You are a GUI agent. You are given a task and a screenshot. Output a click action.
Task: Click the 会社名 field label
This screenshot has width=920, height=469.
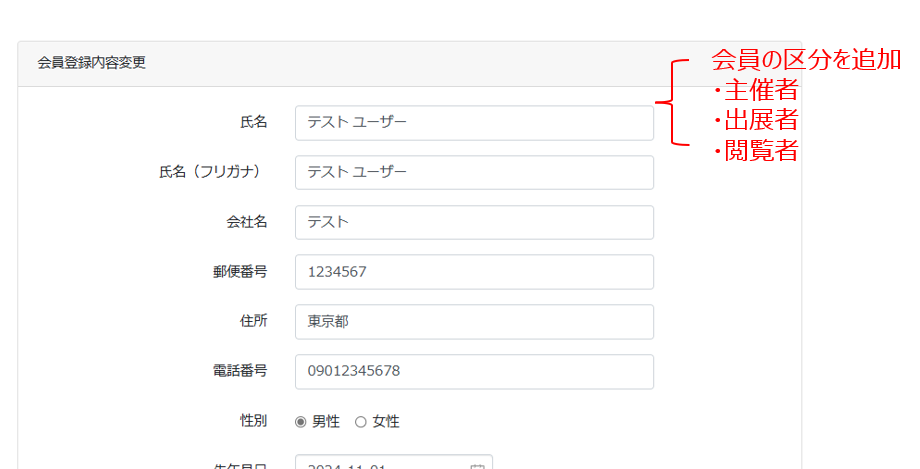pyautogui.click(x=246, y=222)
